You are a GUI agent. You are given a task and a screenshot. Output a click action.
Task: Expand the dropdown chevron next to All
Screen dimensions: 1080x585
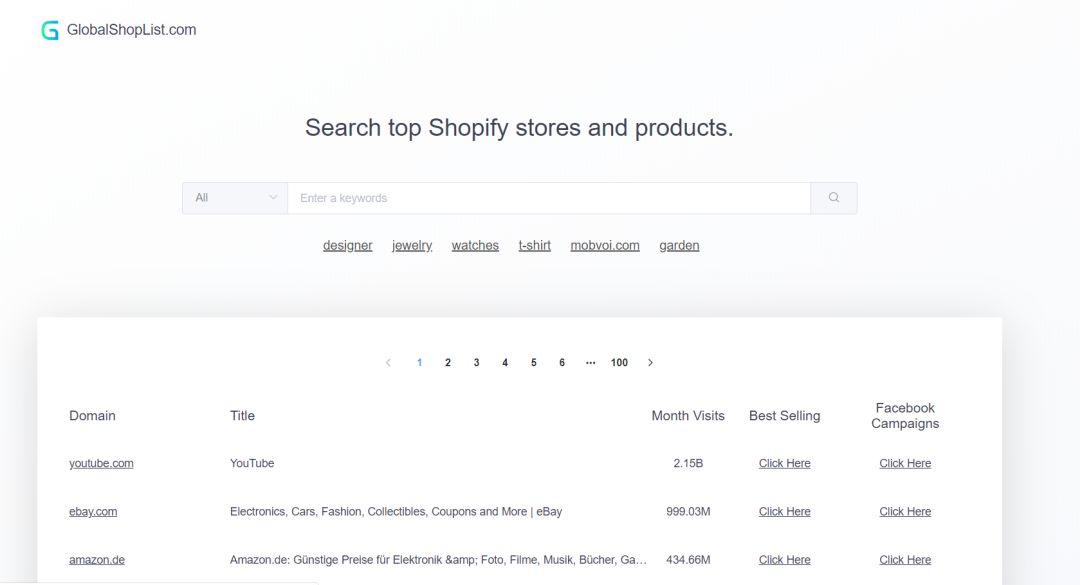coord(272,197)
